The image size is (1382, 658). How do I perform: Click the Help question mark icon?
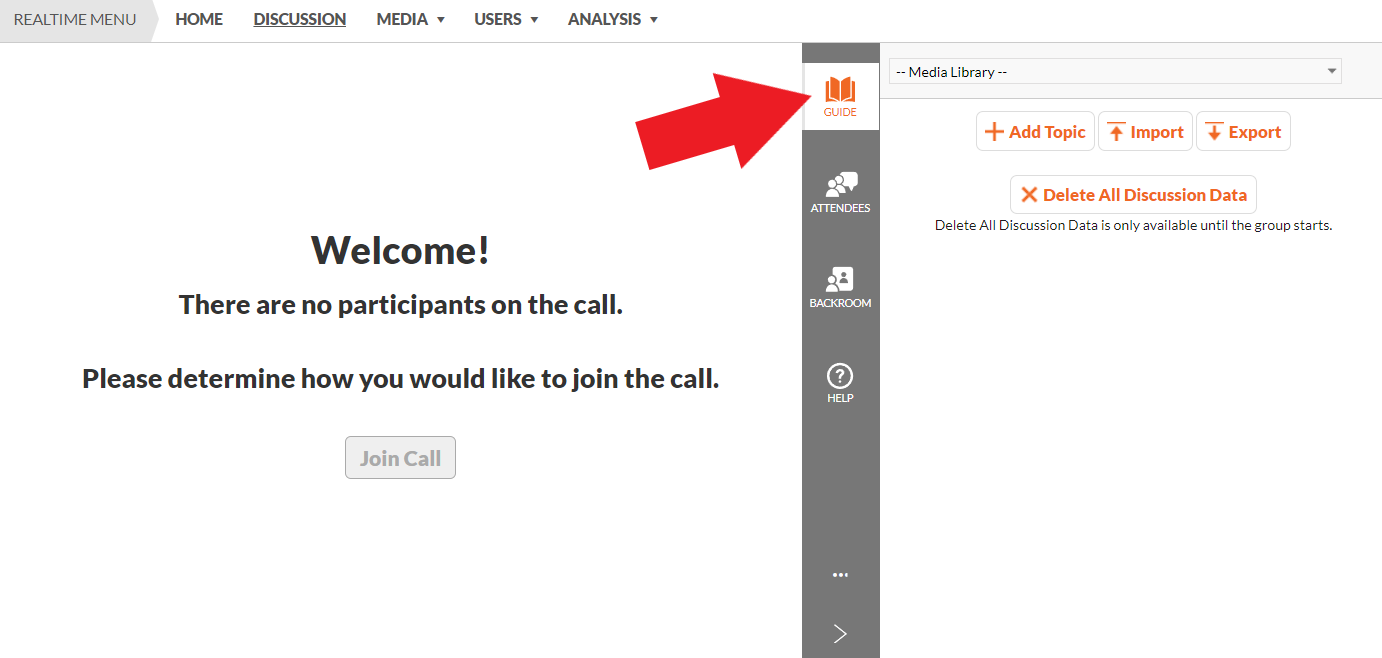tap(840, 377)
